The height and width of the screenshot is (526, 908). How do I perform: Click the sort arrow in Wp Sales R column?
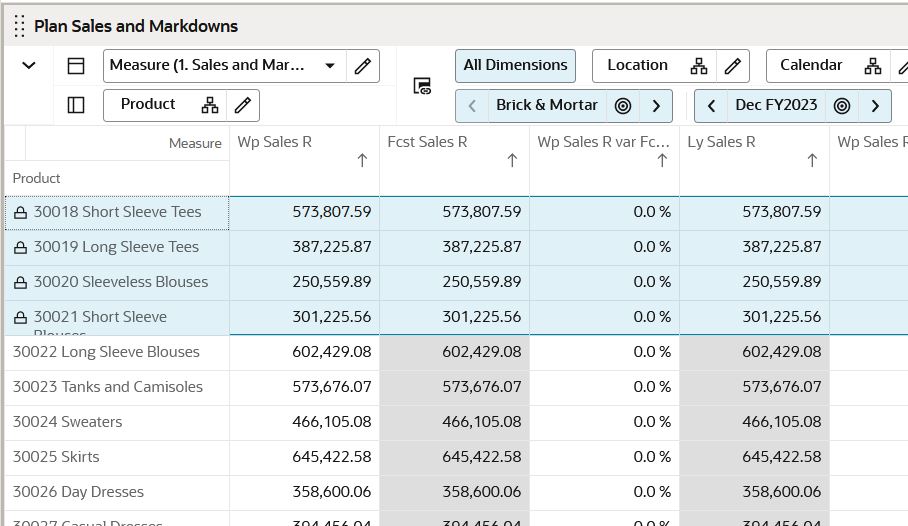click(x=363, y=160)
